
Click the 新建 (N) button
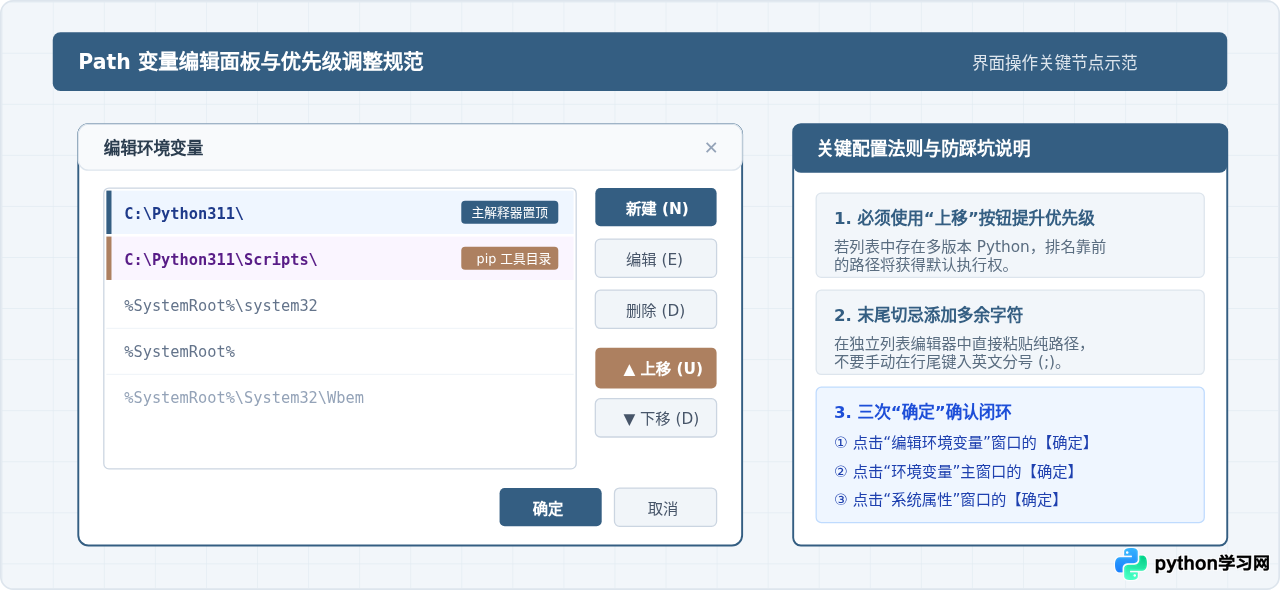point(656,207)
